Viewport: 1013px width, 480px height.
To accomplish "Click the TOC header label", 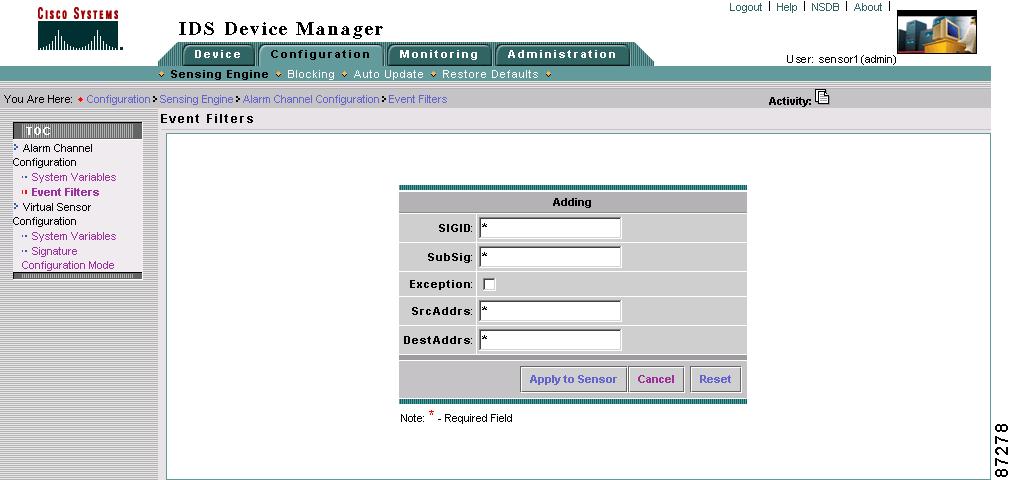I will tap(38, 130).
